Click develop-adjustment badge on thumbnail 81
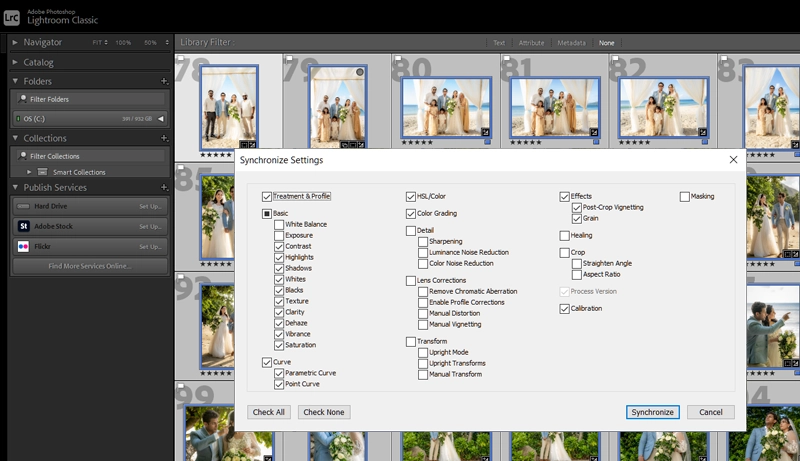This screenshot has height=461, width=800. (x=594, y=132)
